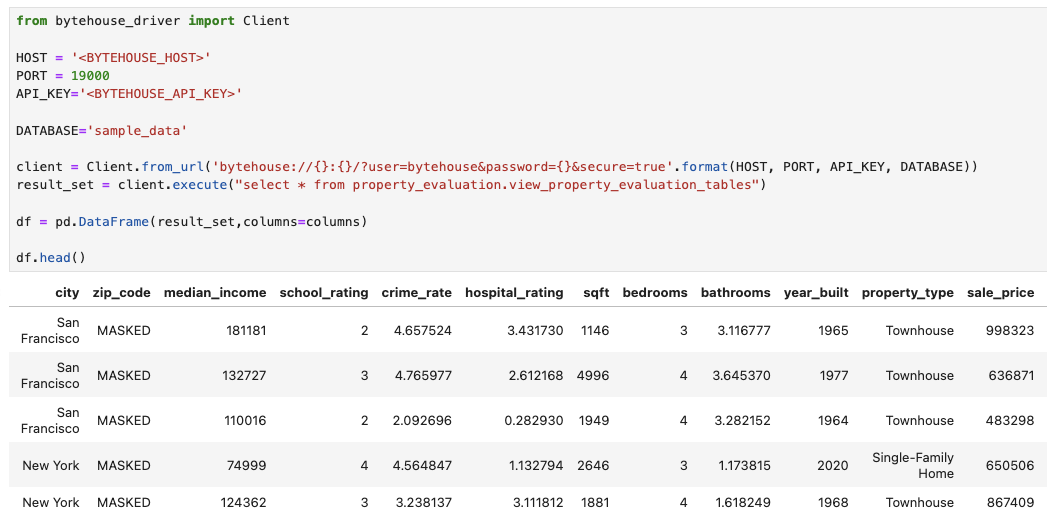Select median income value 74999
Screen dimensions: 1047x531
click(x=248, y=466)
